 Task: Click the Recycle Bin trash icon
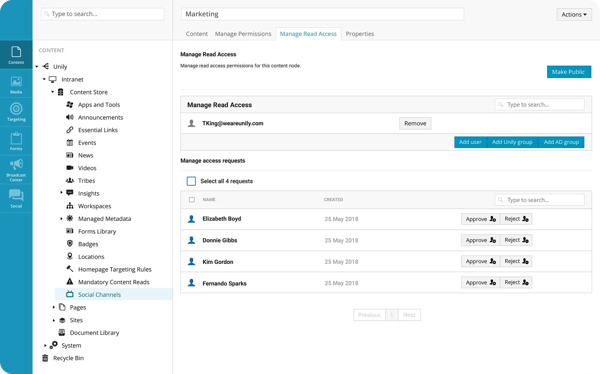point(45,358)
